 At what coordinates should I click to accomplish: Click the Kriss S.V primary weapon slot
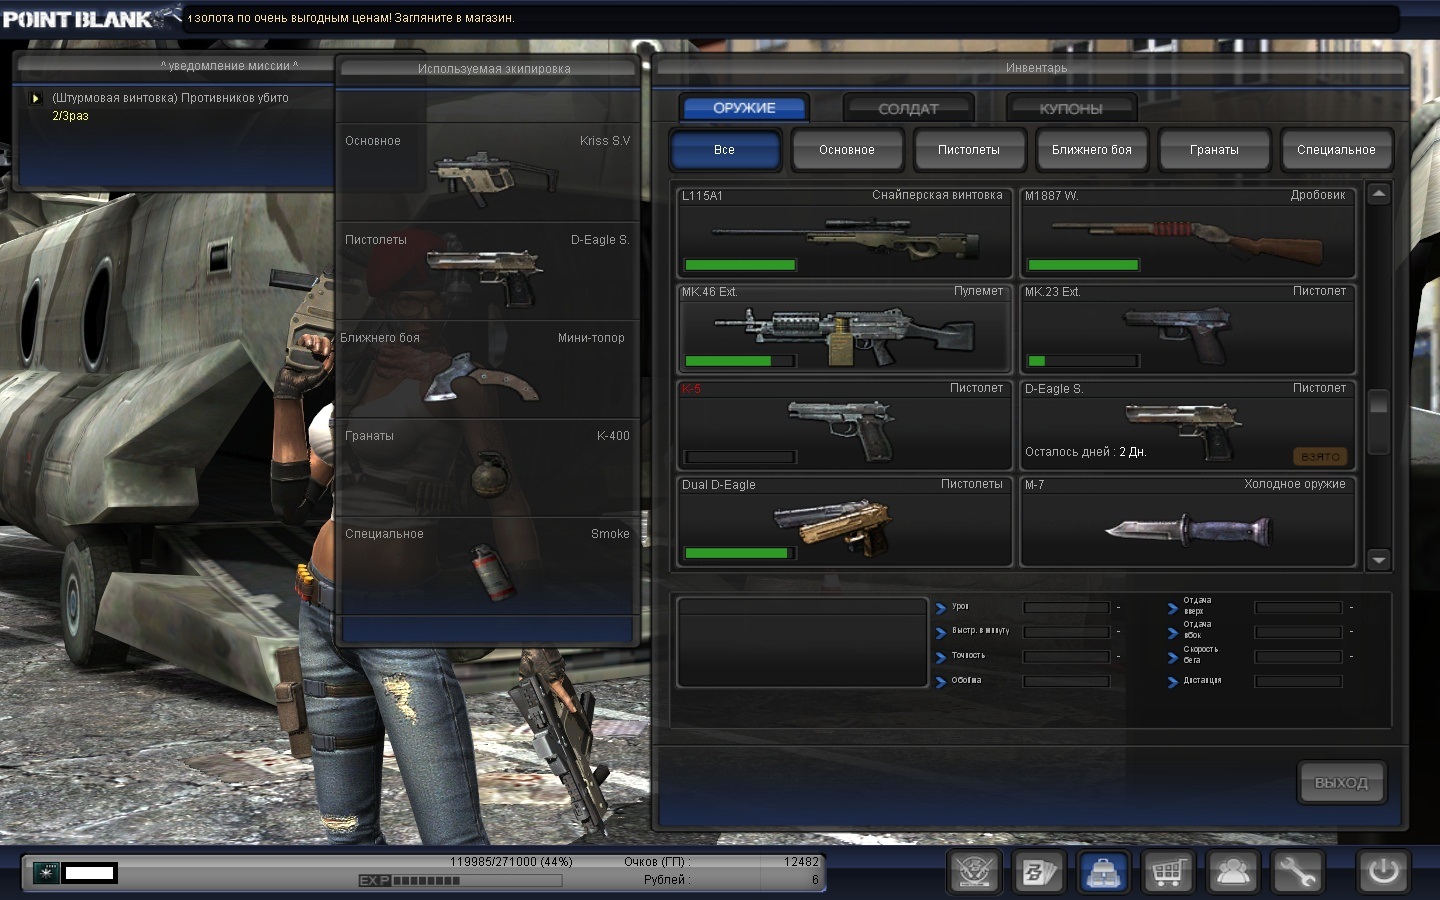coord(487,172)
